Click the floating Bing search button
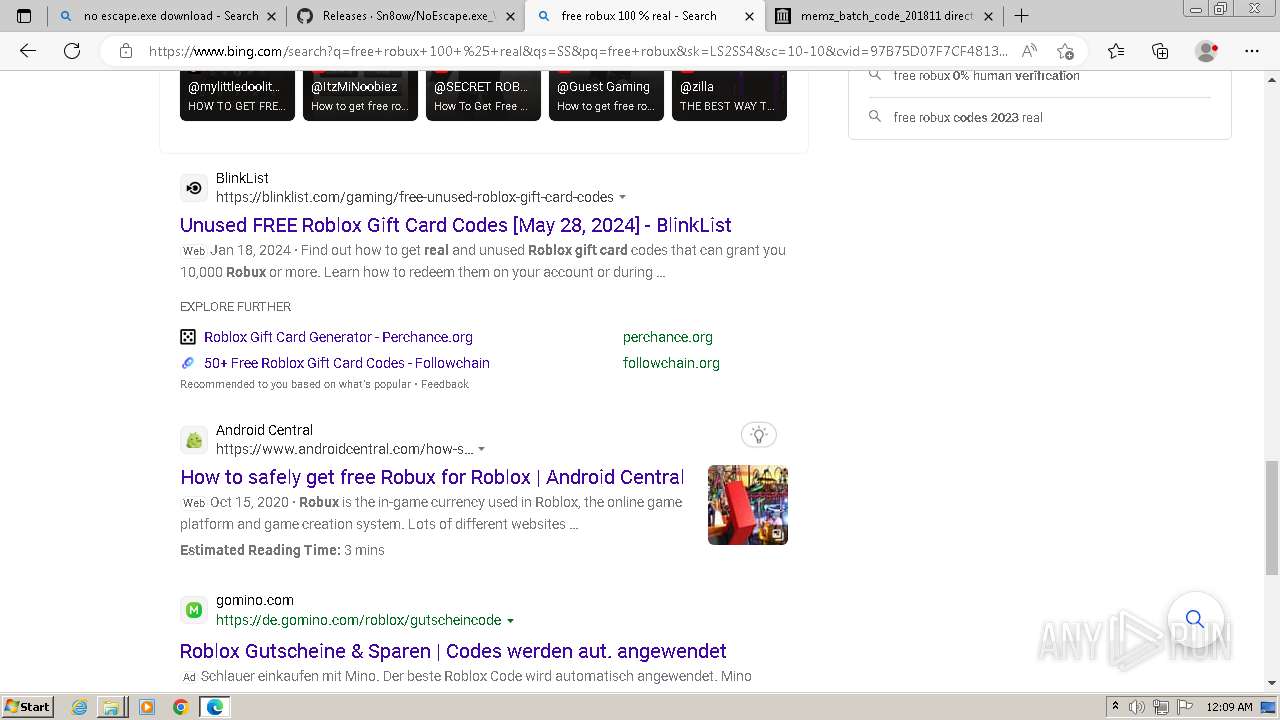This screenshot has height=720, width=1280. tap(1195, 619)
